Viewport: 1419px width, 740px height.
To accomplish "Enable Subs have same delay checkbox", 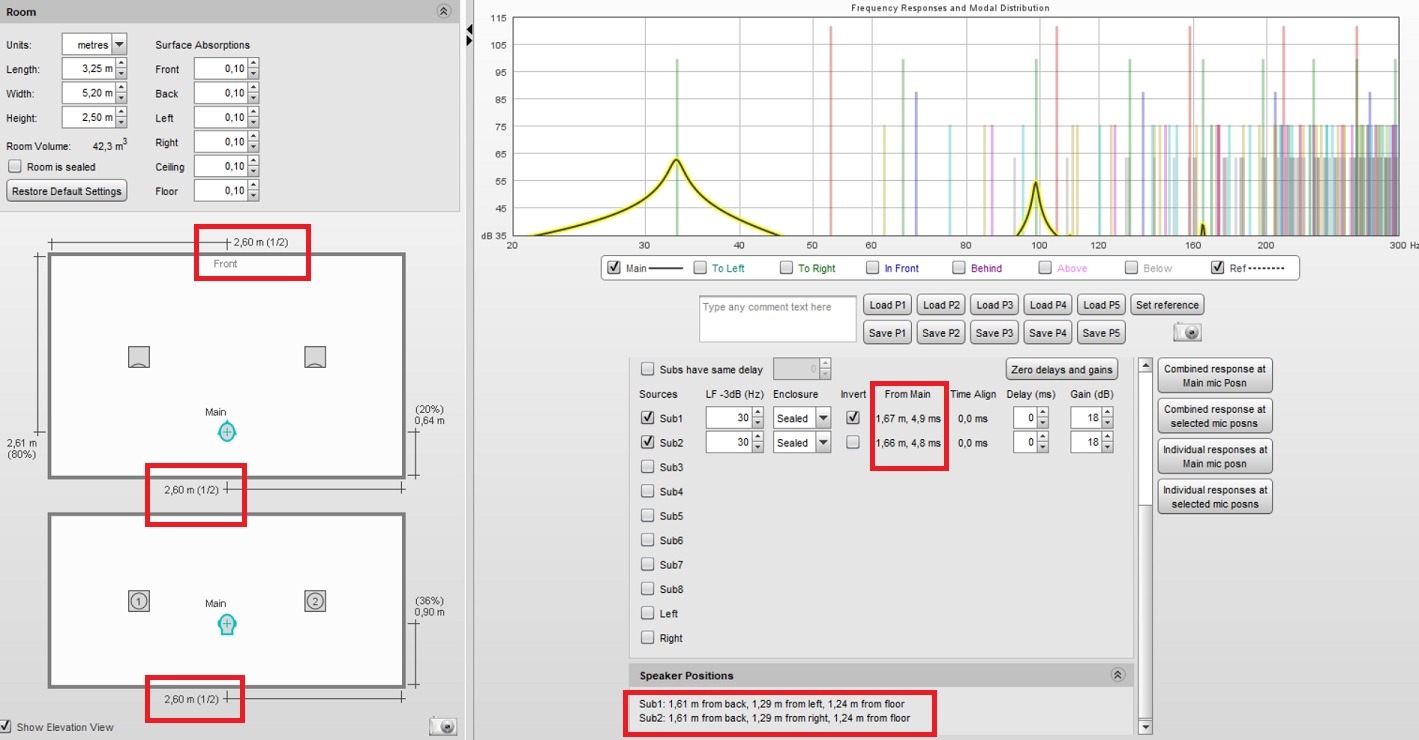I will coord(647,370).
